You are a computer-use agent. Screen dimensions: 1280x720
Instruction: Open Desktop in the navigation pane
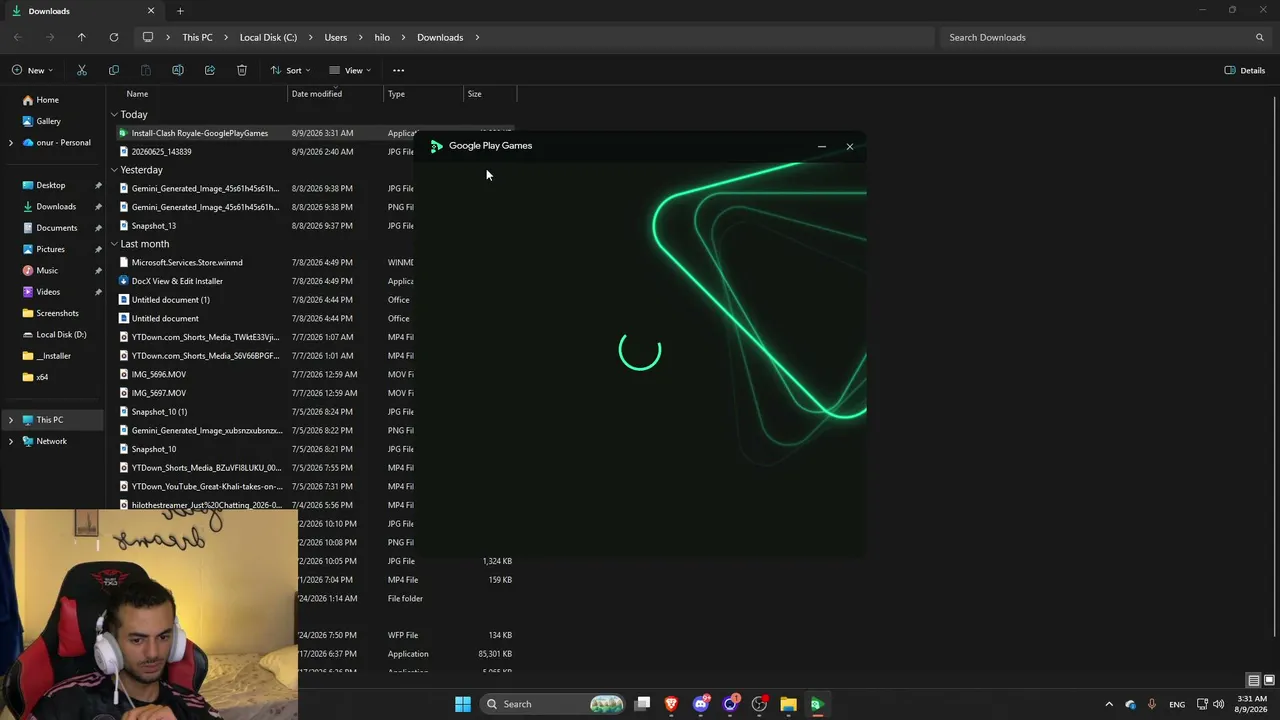coord(50,185)
